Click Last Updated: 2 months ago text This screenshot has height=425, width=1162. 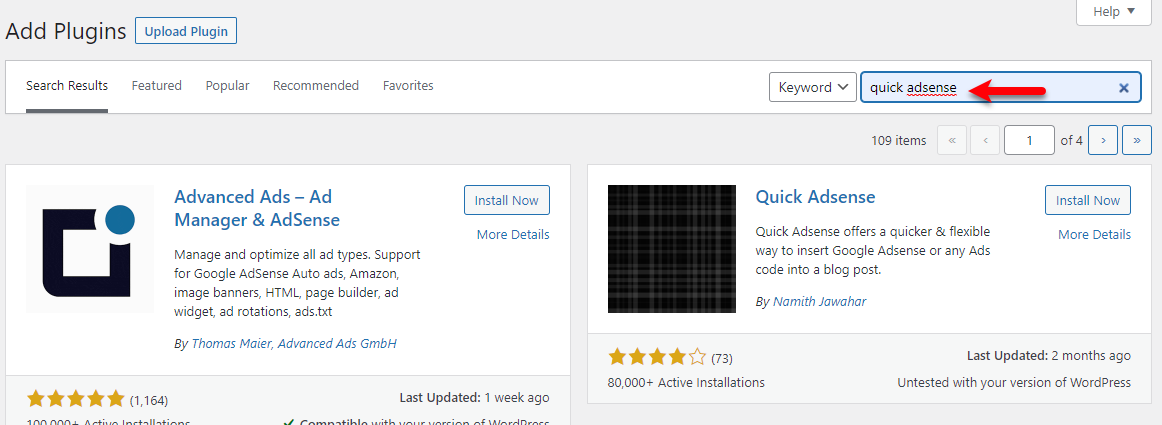1049,356
